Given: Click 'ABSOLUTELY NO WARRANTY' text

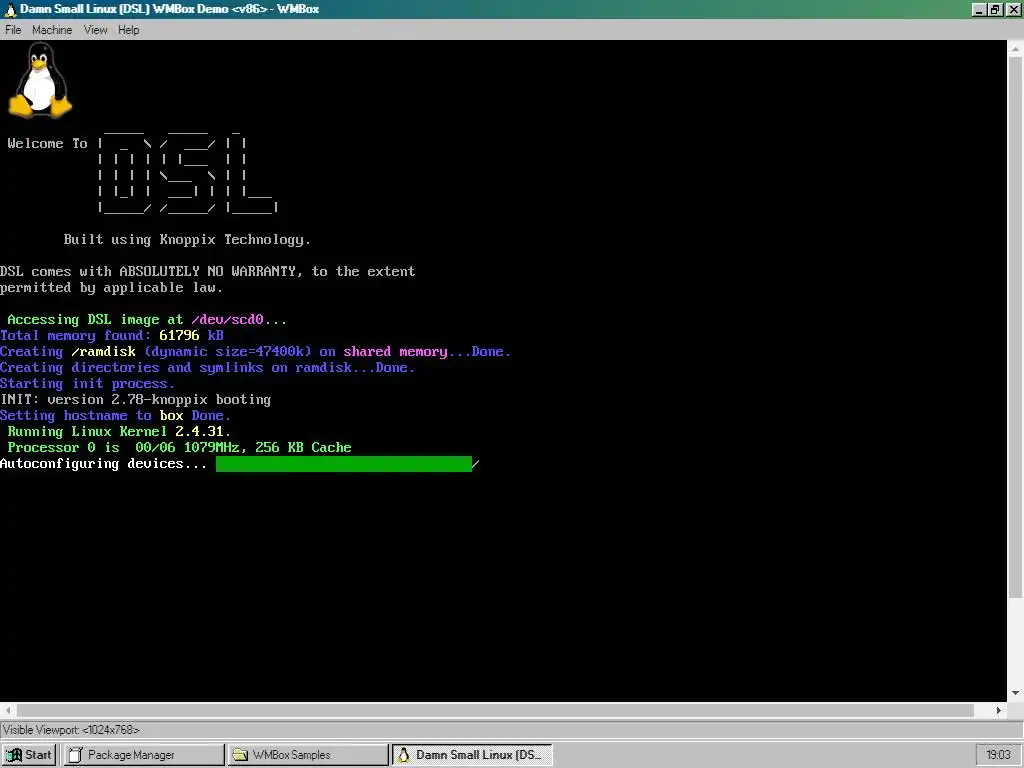Looking at the screenshot, I should [x=208, y=271].
